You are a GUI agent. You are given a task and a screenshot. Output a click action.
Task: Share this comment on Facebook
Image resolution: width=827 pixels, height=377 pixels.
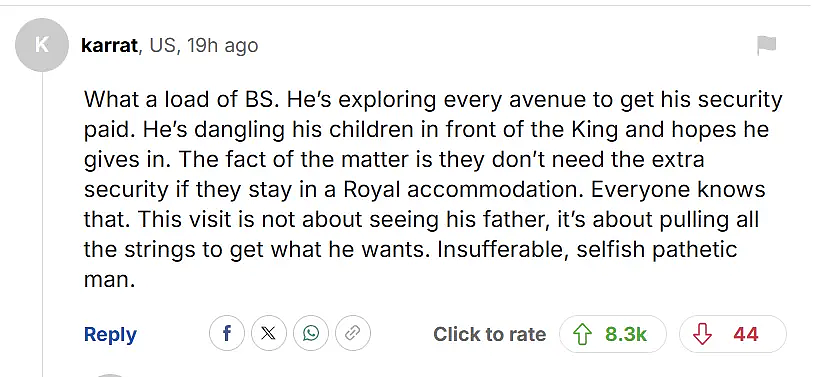227,334
